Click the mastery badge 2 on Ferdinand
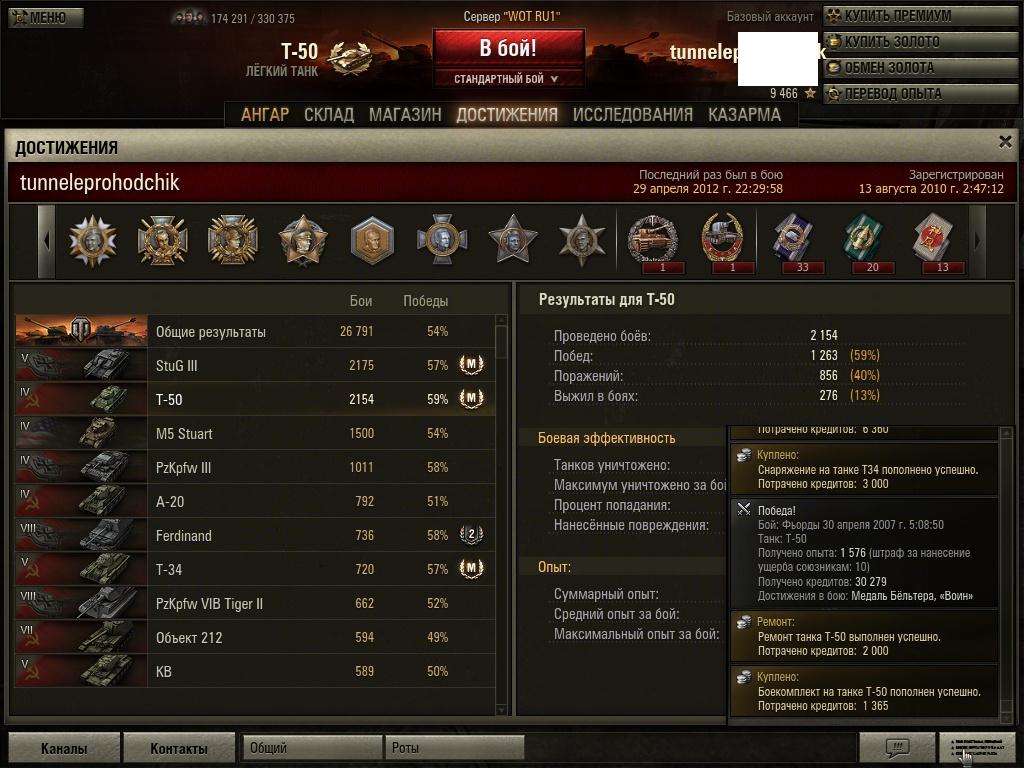Viewport: 1024px width, 768px height. point(471,534)
